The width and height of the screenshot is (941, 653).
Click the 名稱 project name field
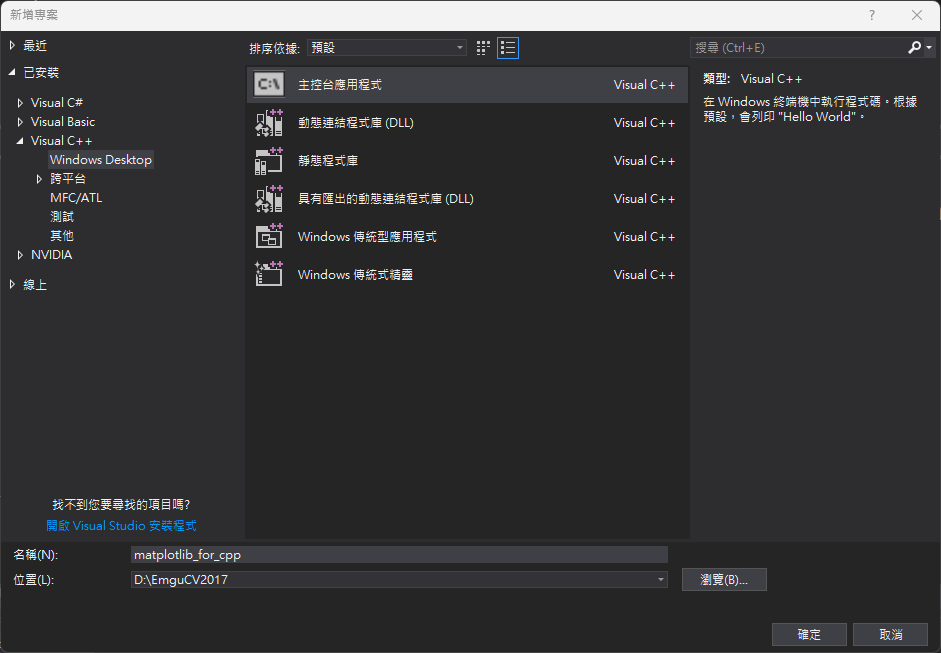point(399,555)
